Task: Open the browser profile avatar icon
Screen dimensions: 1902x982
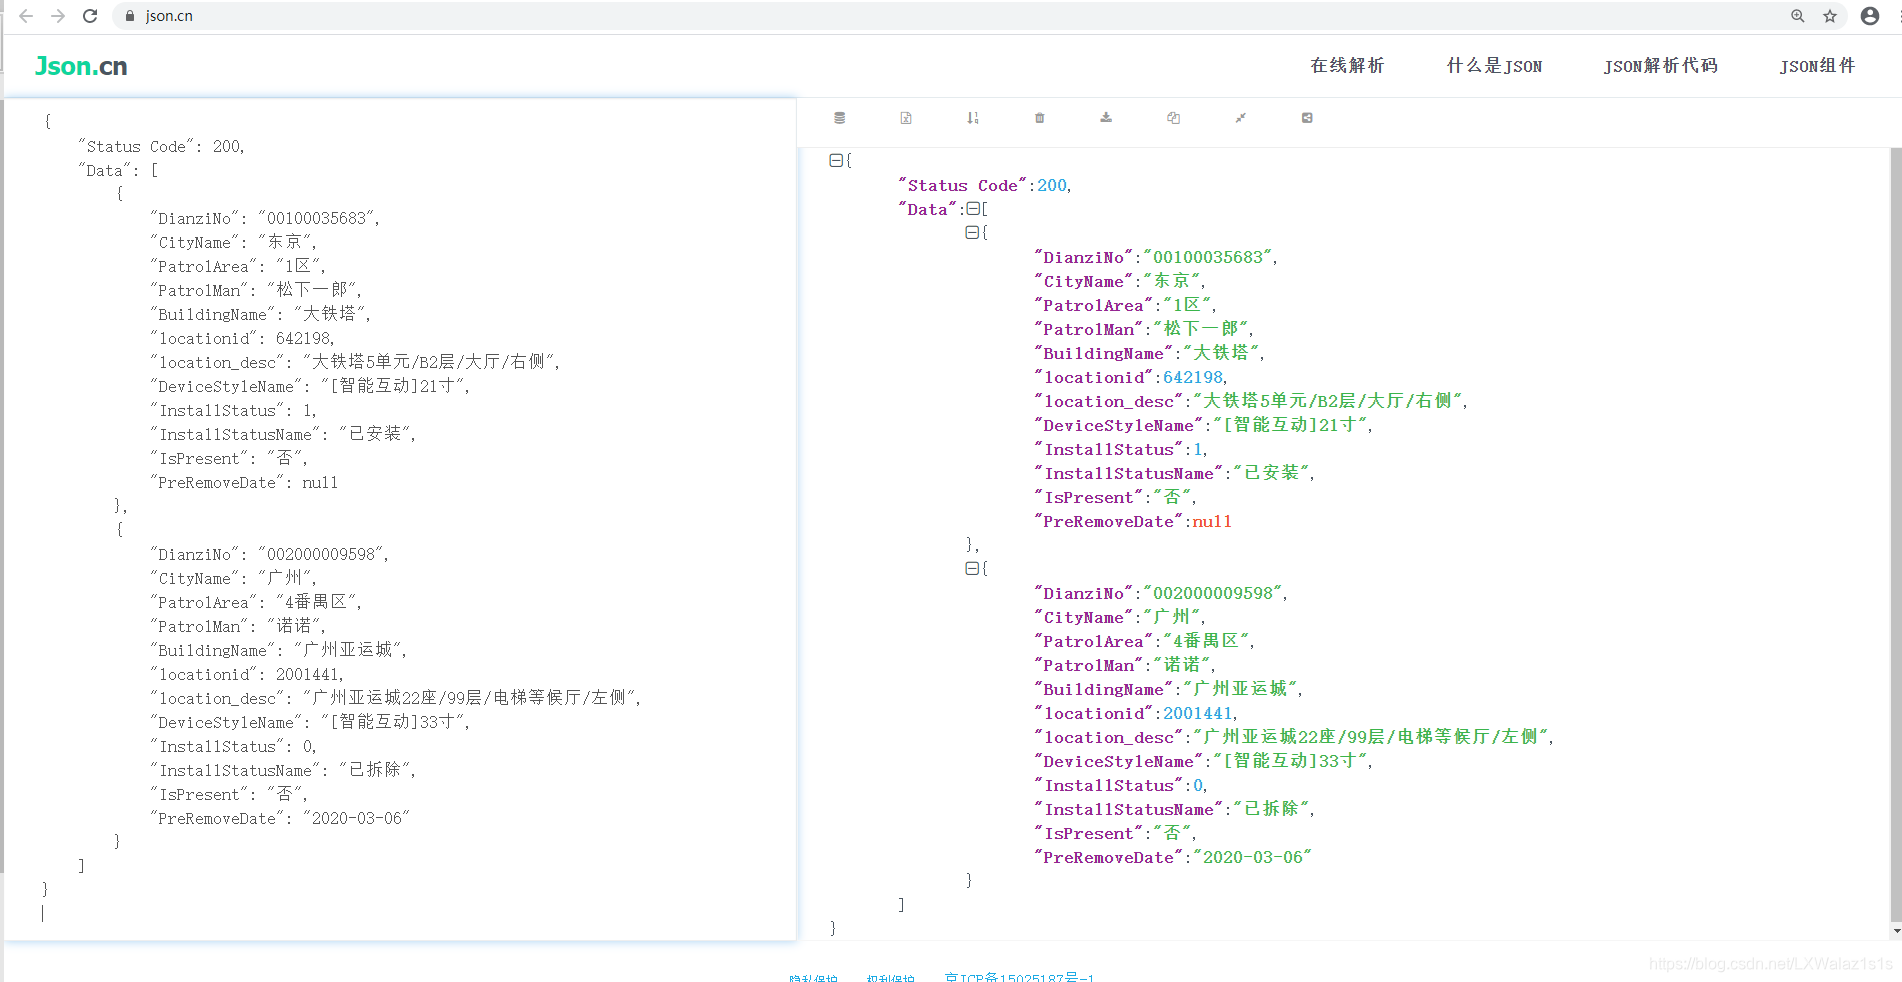Action: (1870, 16)
